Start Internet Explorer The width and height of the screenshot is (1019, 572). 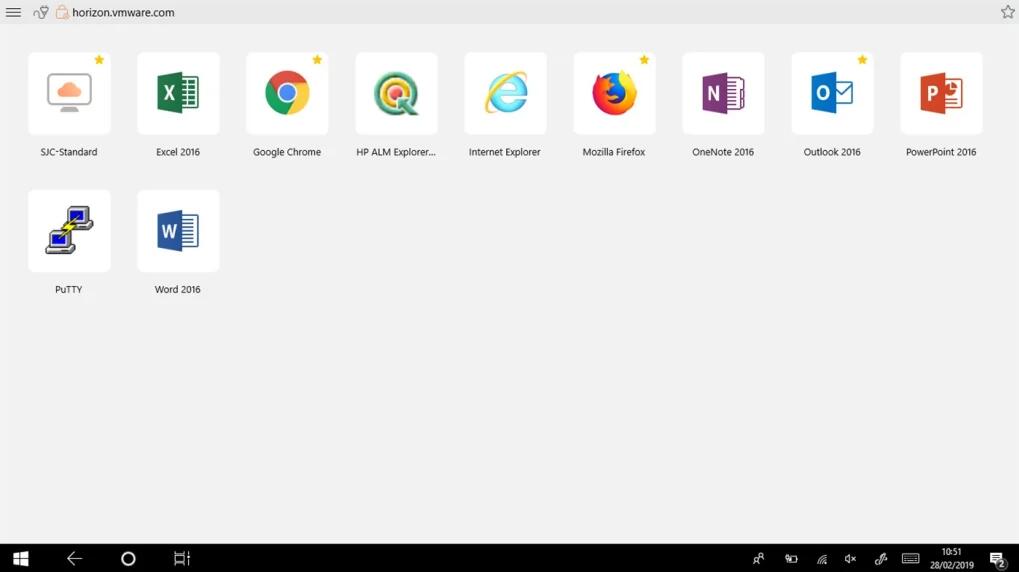tap(505, 94)
